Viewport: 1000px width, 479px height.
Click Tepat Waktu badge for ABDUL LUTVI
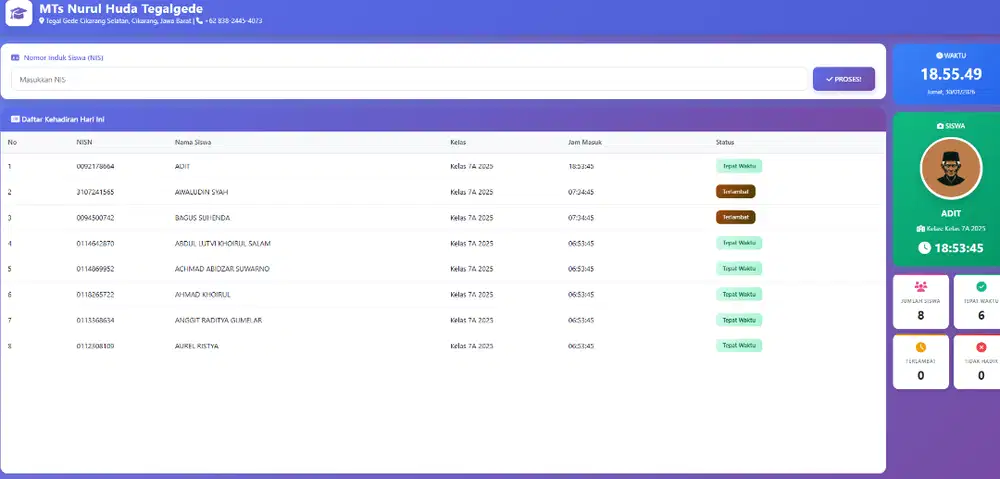[739, 243]
